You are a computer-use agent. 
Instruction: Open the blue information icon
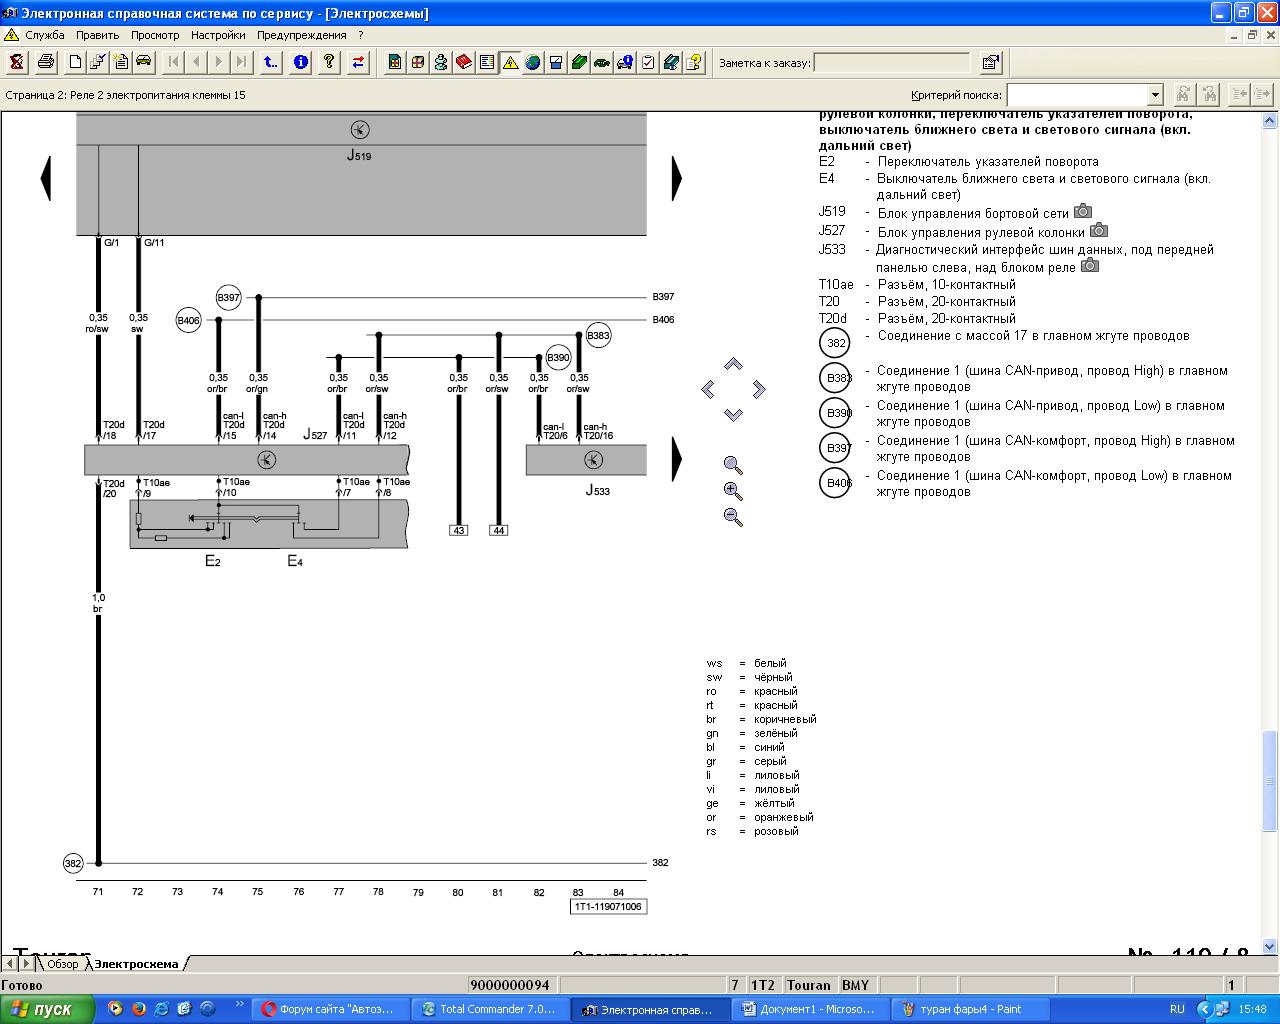click(300, 62)
